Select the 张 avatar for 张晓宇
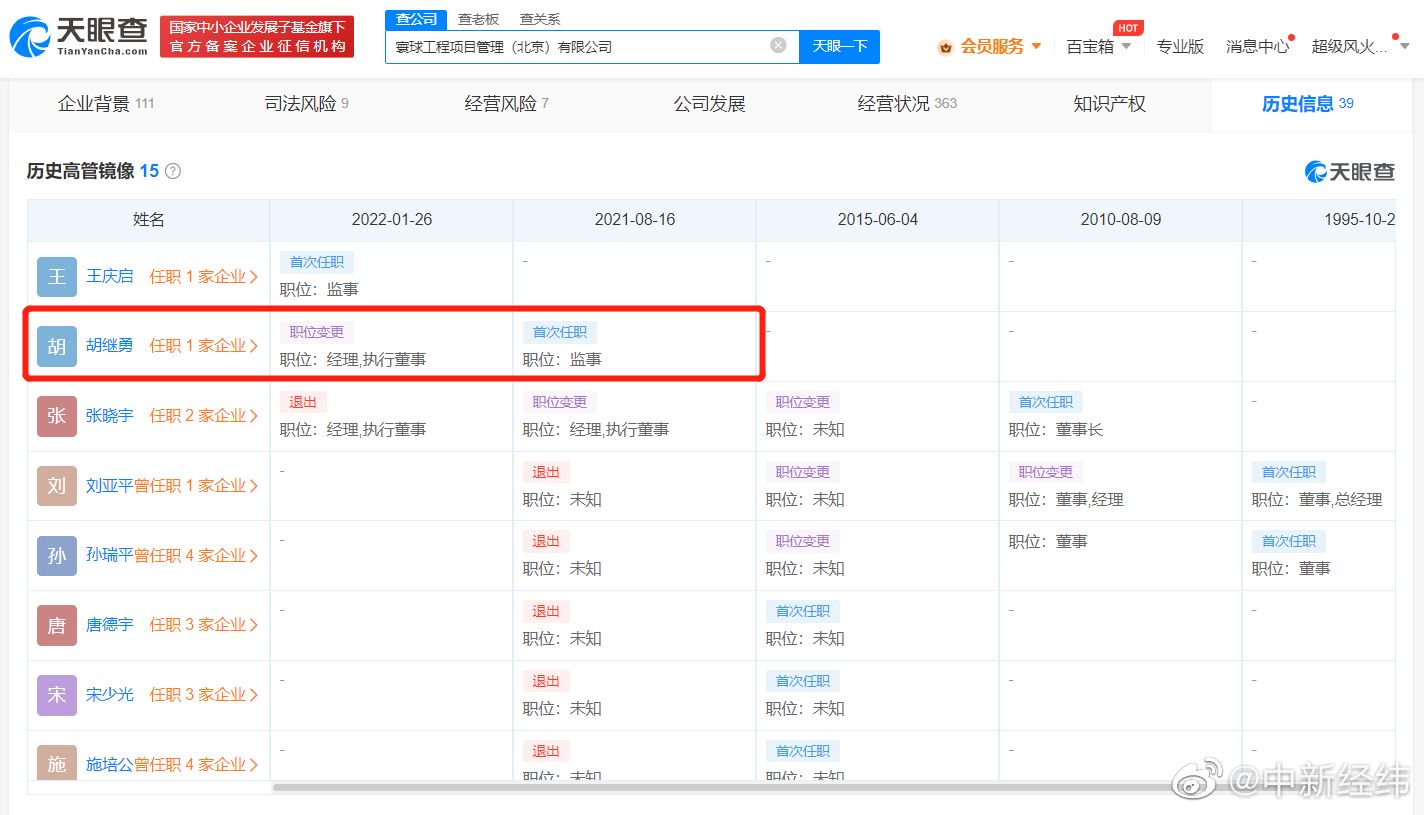The image size is (1424, 815). point(57,416)
